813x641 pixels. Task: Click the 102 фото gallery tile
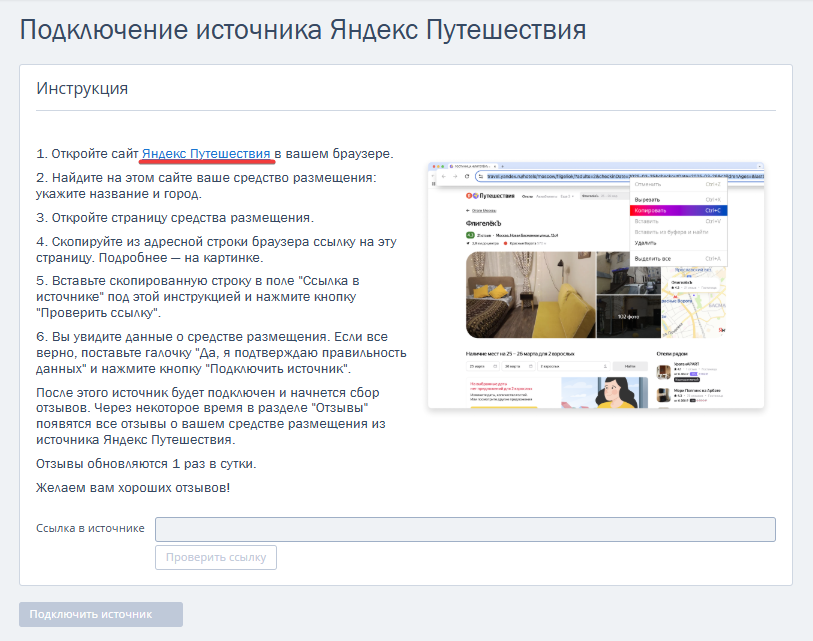[x=628, y=316]
